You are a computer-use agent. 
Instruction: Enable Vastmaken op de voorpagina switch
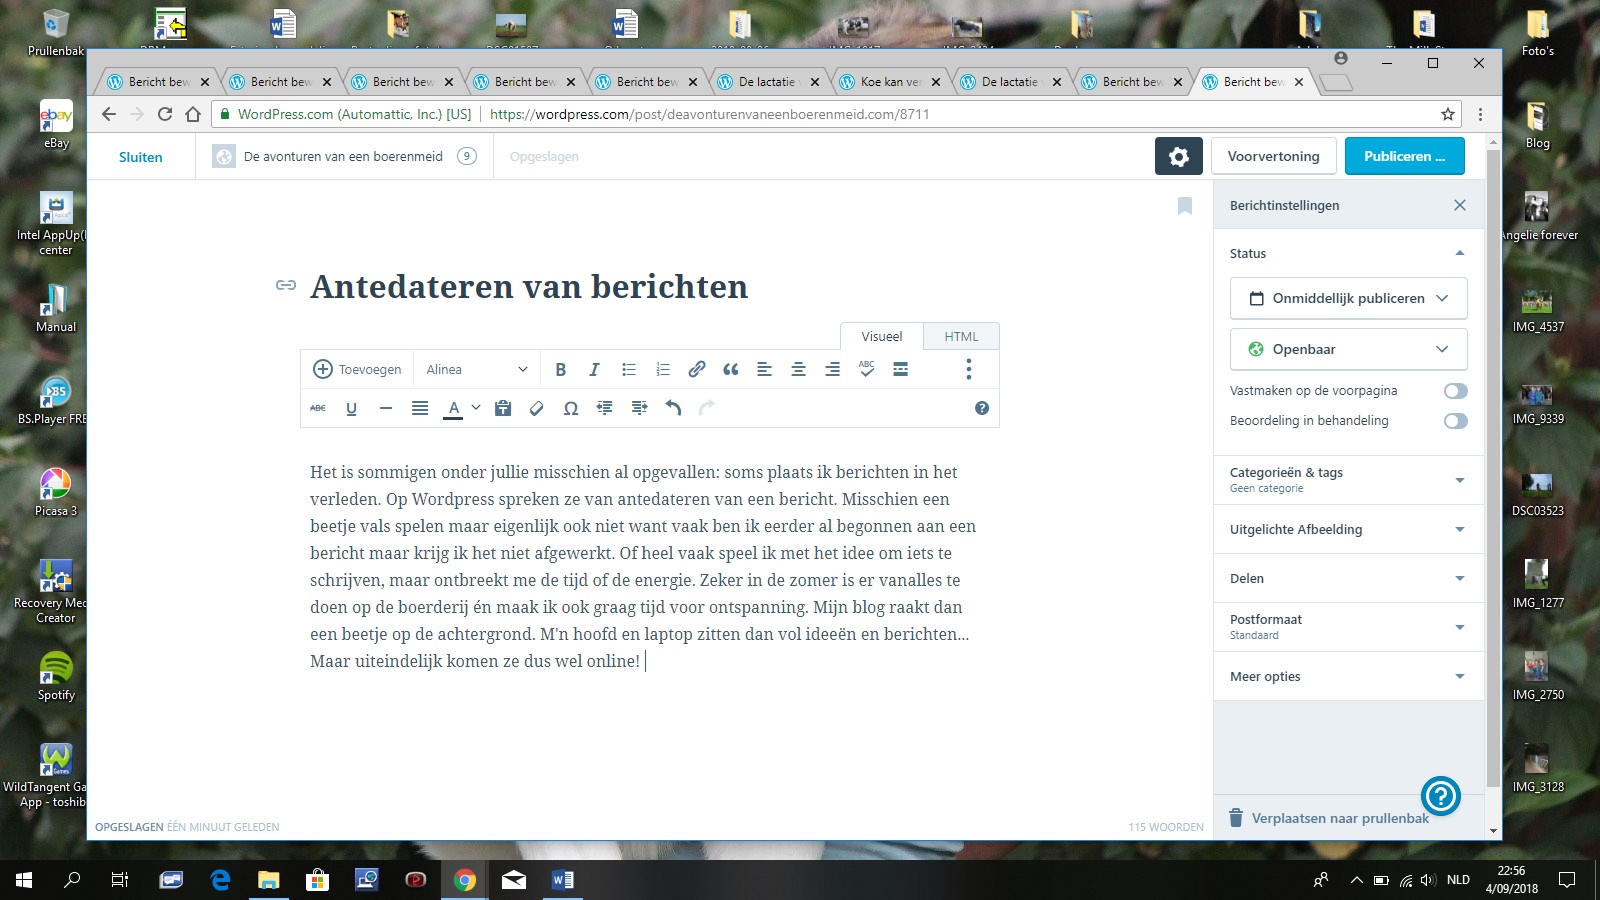point(1455,391)
